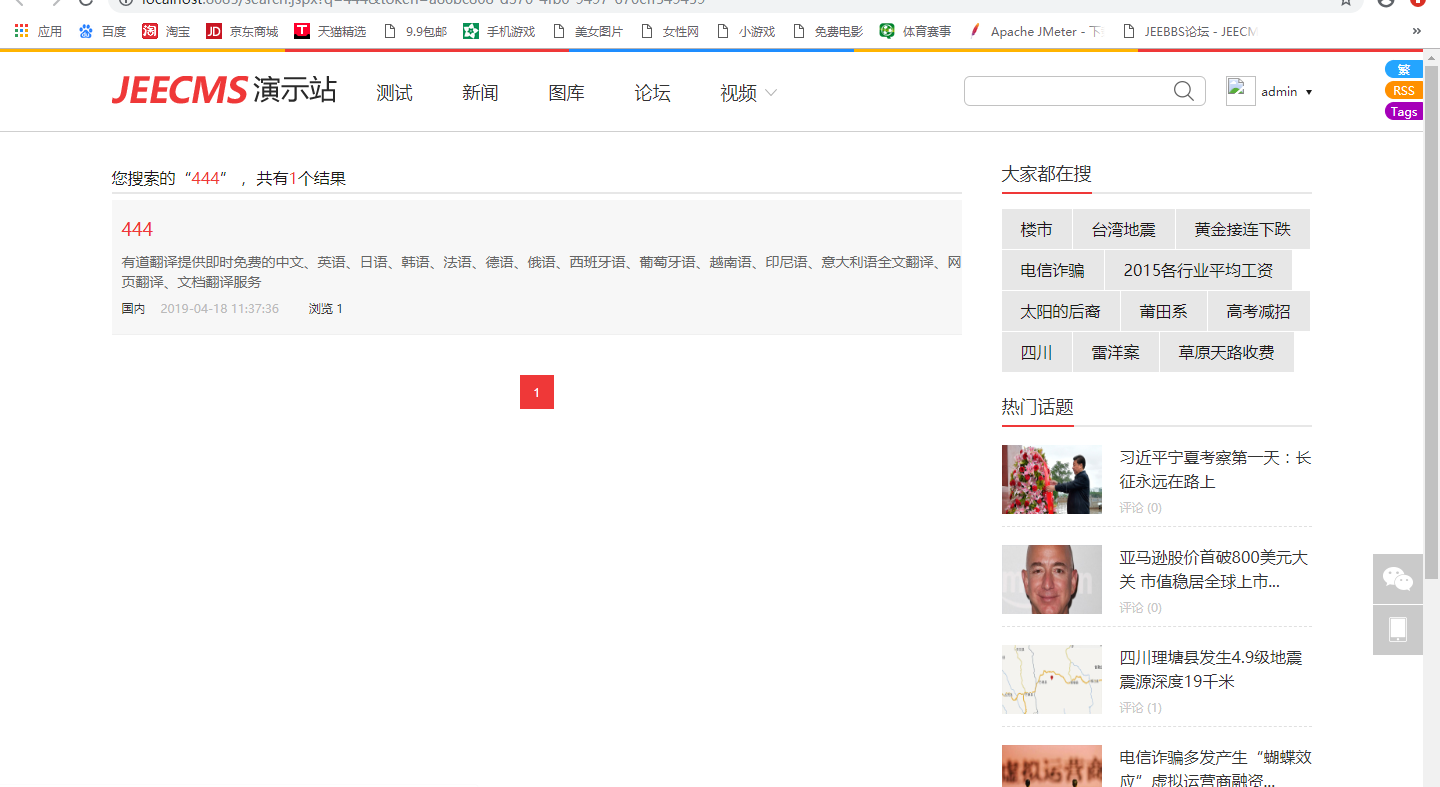The image size is (1440, 787).
Task: Expand the admin user dropdown
Action: point(1309,92)
